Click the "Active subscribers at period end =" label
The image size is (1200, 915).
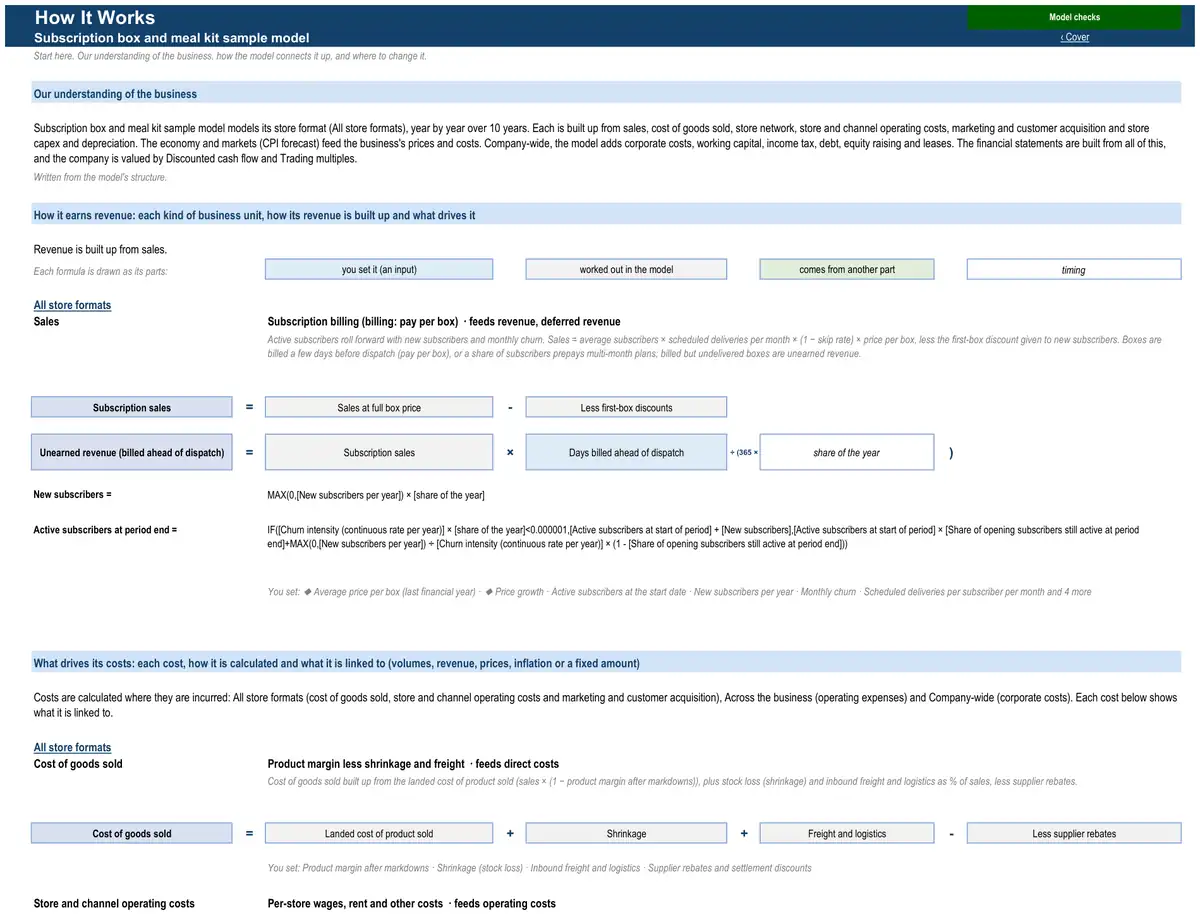105,529
